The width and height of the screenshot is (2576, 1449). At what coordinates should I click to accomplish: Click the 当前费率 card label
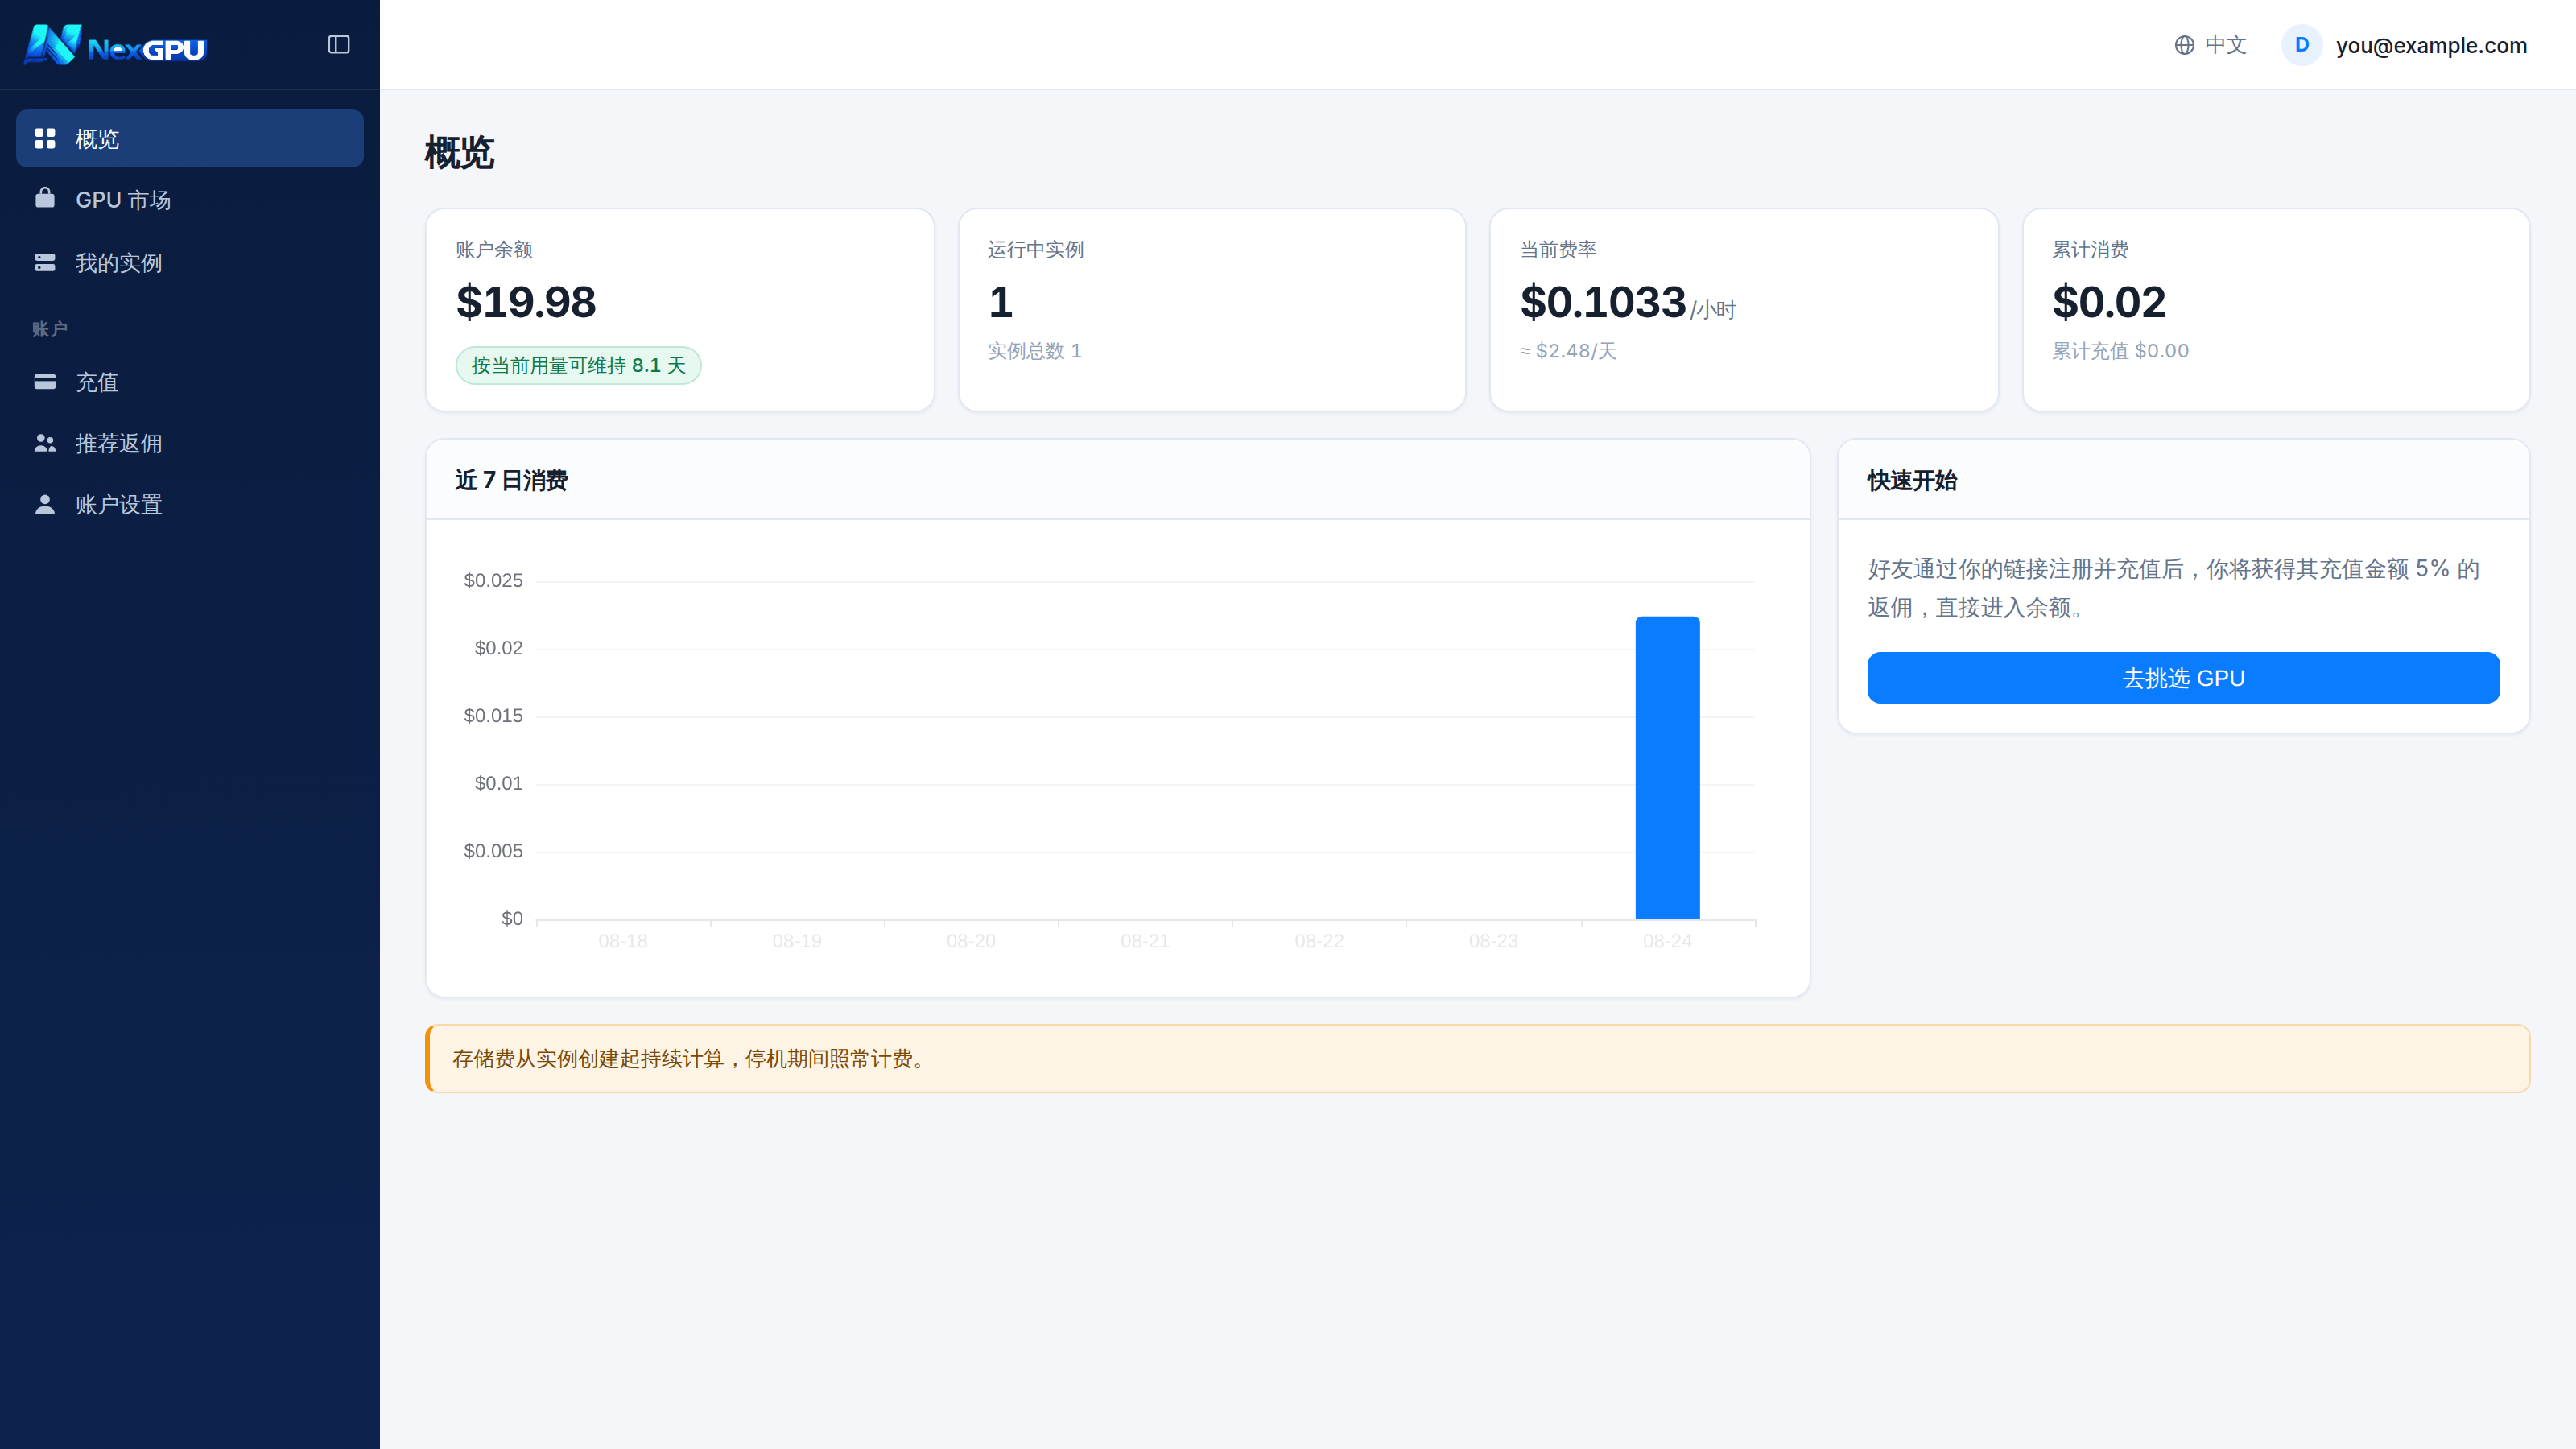pyautogui.click(x=1558, y=250)
